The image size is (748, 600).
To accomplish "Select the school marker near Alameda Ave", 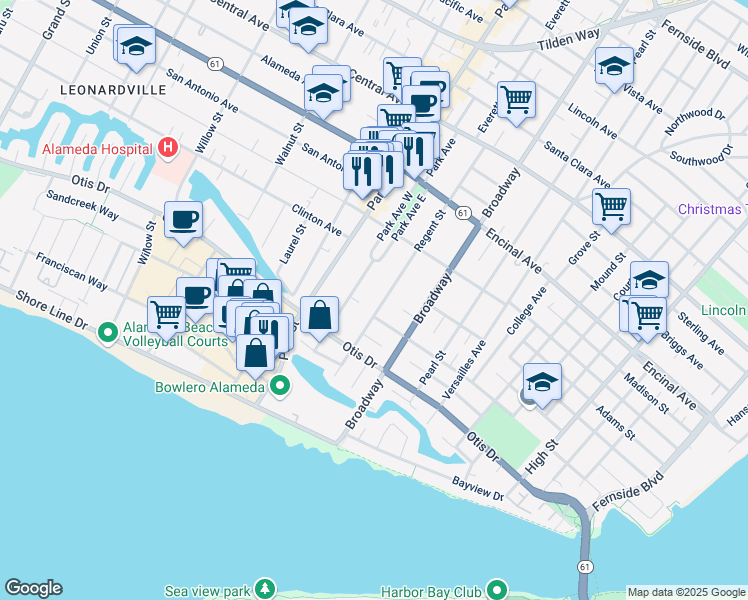I will (x=323, y=94).
